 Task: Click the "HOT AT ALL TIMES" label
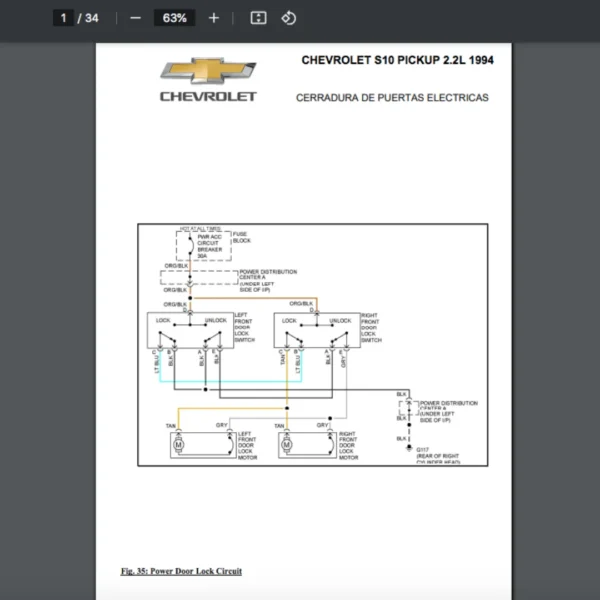(x=201, y=228)
